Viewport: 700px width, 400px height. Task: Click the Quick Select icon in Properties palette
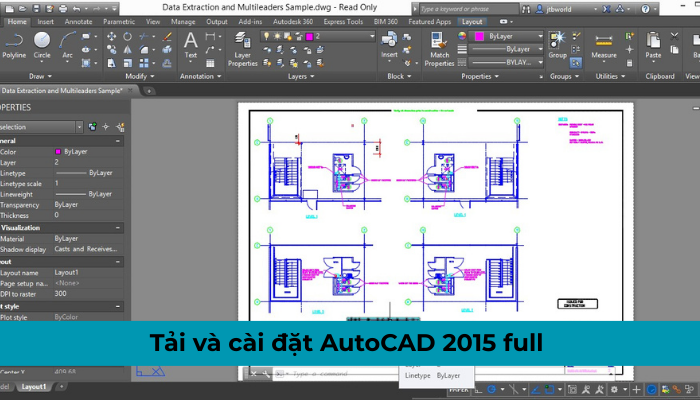click(x=120, y=127)
